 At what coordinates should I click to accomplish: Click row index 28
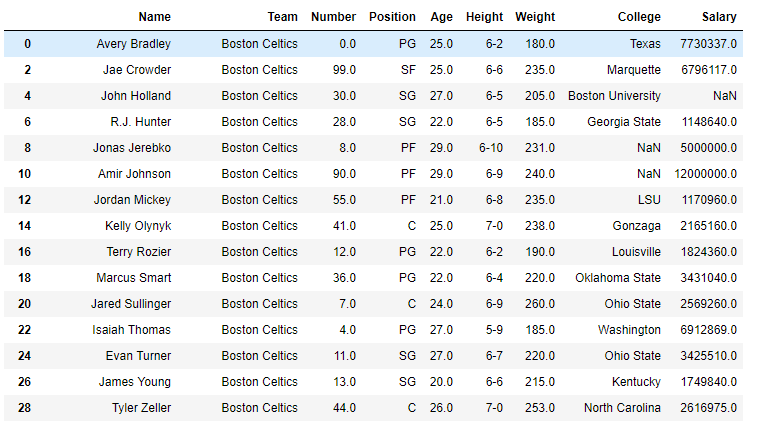(24, 408)
